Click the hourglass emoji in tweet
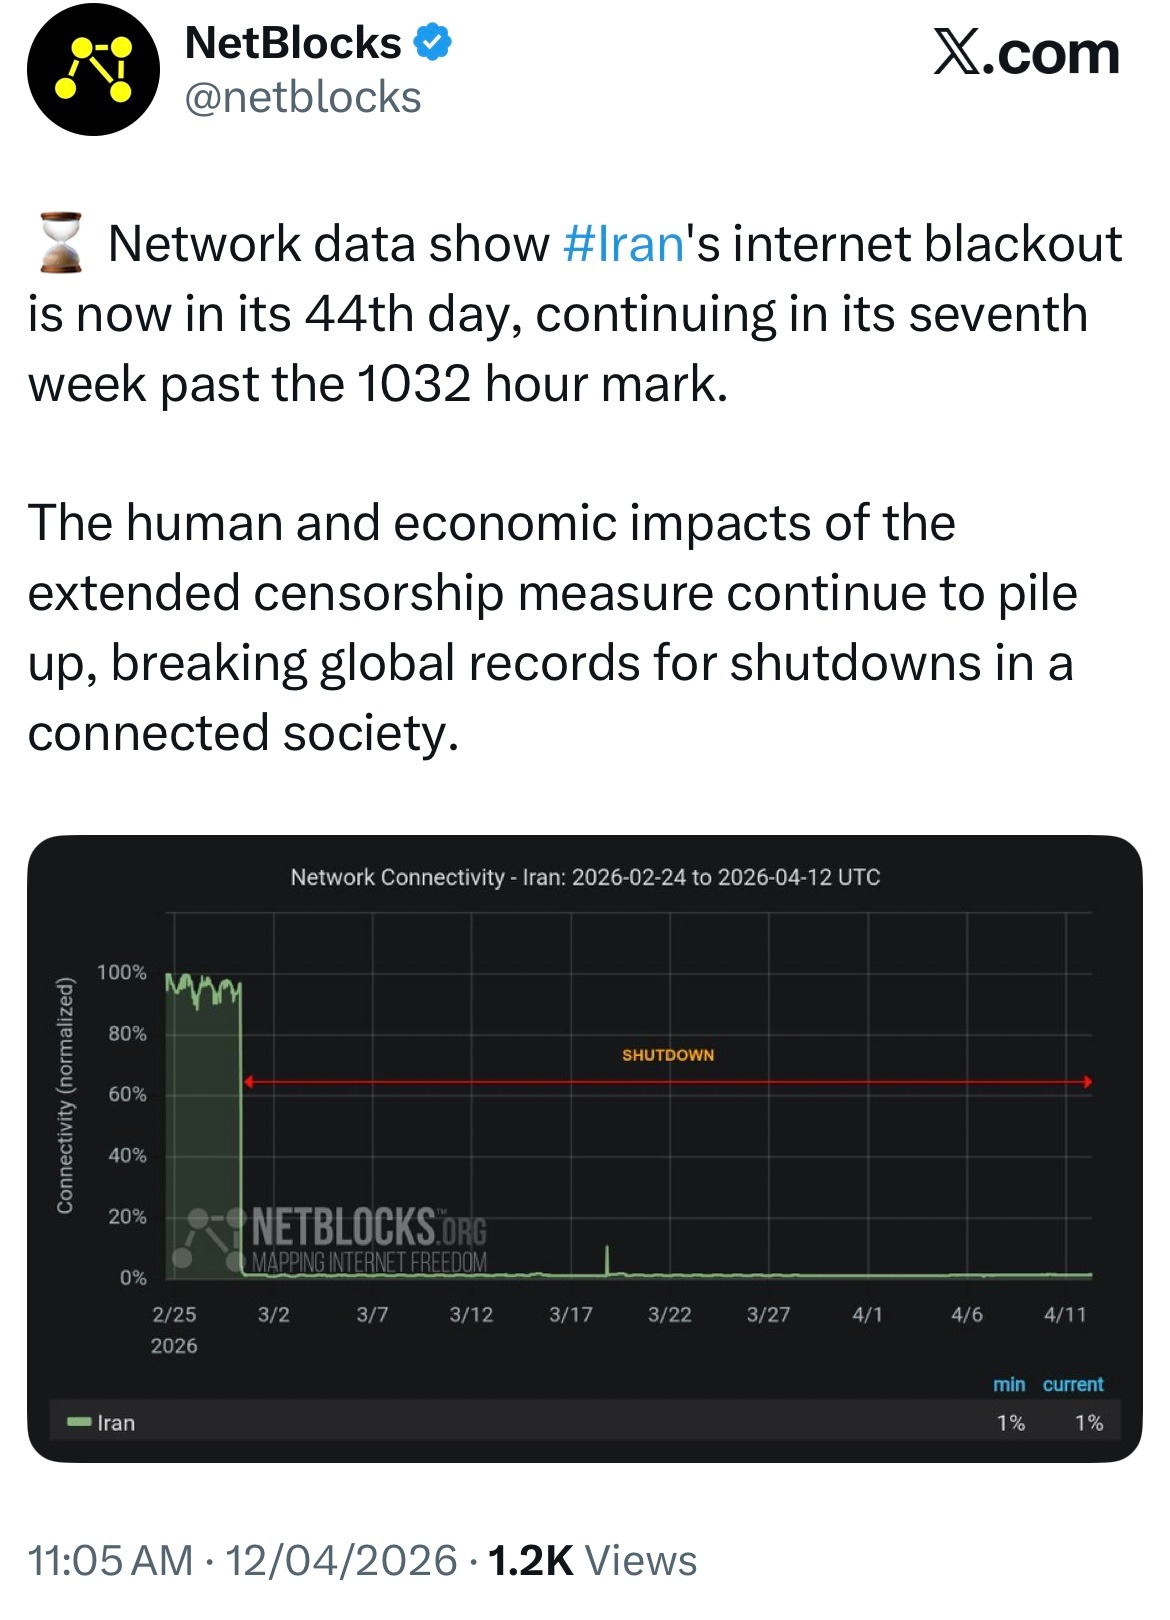This screenshot has width=1170, height=1620. pos(60,243)
